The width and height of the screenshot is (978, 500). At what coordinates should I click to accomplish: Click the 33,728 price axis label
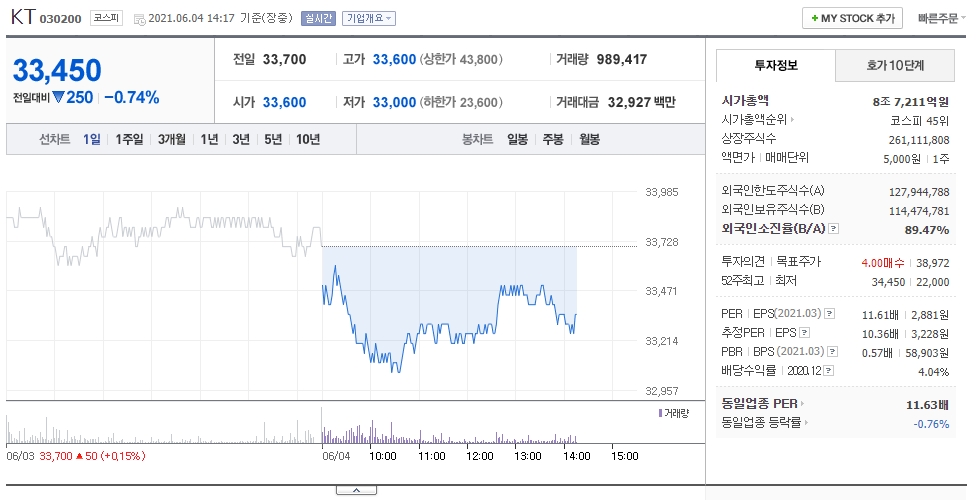pos(661,242)
